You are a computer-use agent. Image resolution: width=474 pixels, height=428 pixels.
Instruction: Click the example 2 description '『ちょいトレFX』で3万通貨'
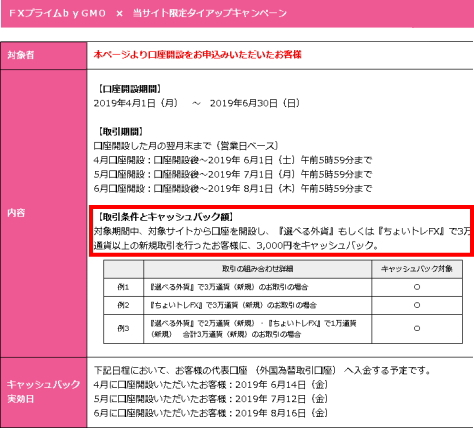233,305
